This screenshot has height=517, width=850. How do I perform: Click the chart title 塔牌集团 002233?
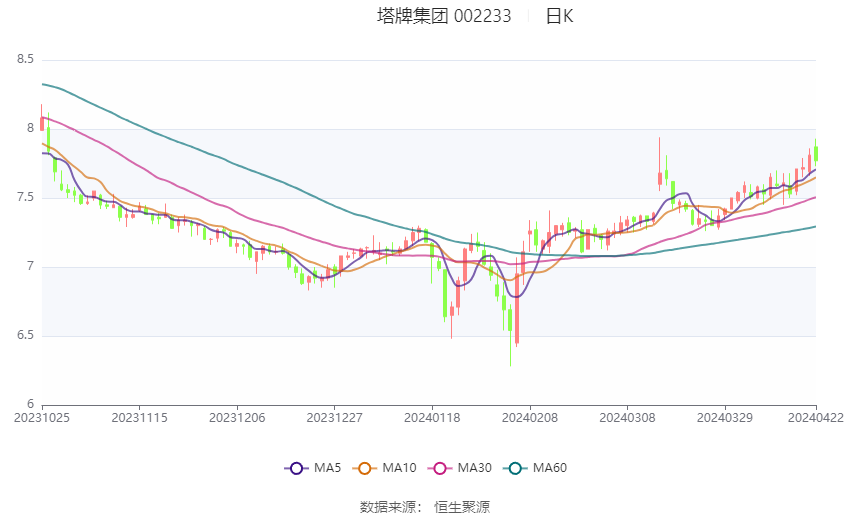[x=444, y=16]
